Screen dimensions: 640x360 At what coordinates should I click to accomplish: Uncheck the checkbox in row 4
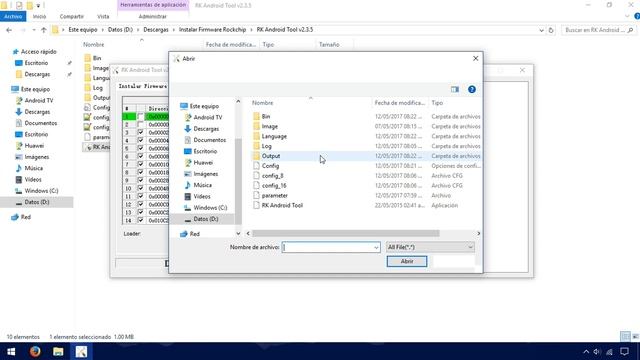tap(140, 140)
